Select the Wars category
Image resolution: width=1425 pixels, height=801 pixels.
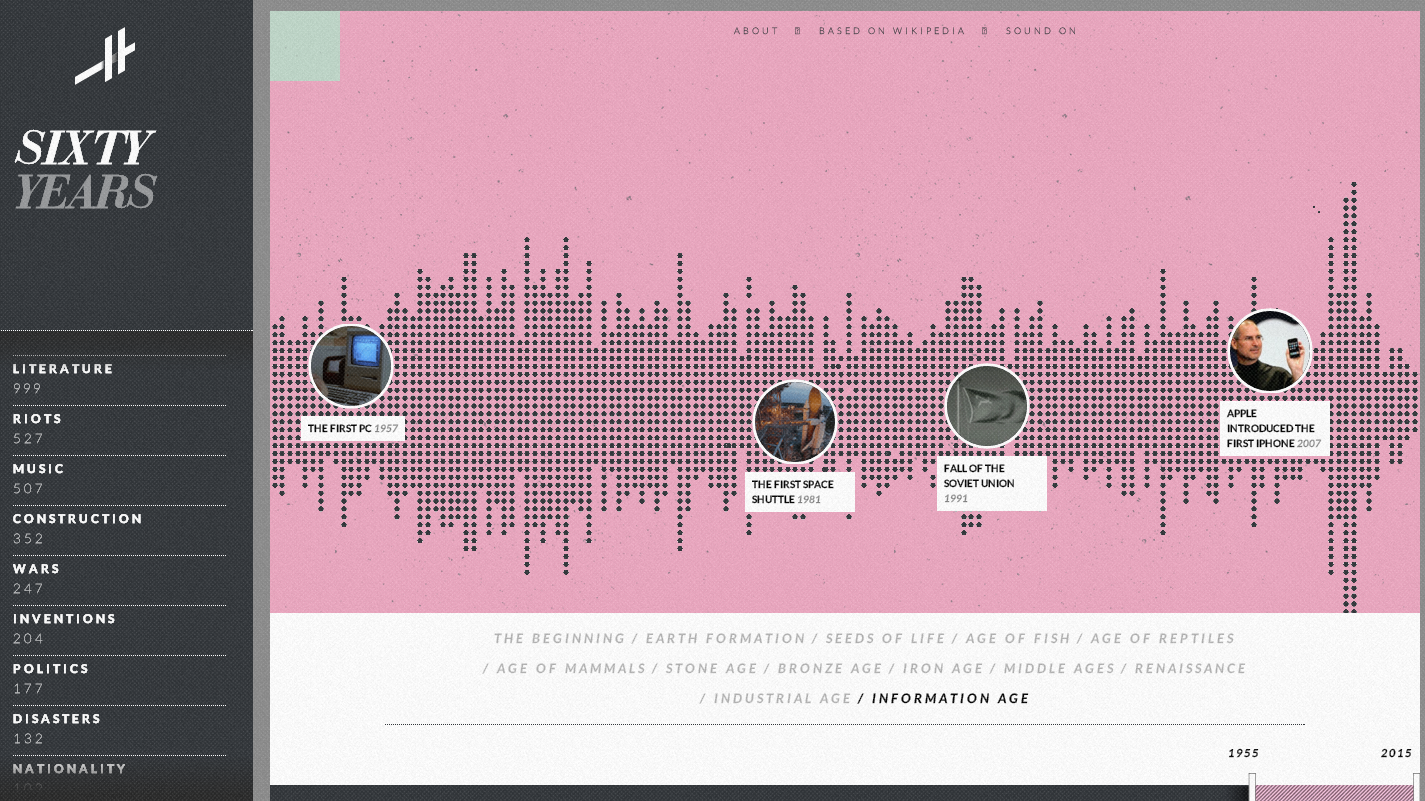click(37, 569)
